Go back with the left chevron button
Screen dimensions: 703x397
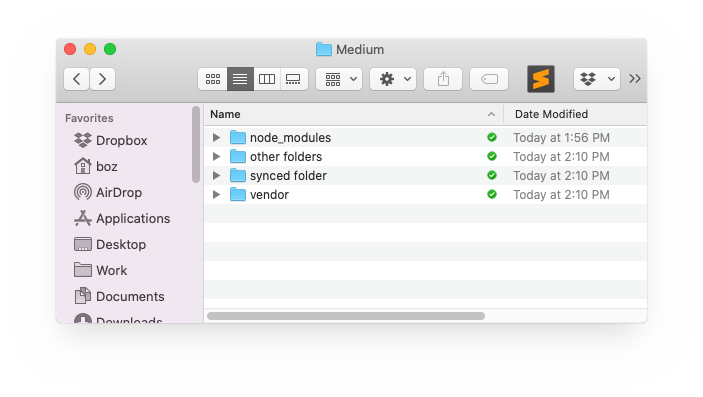76,79
